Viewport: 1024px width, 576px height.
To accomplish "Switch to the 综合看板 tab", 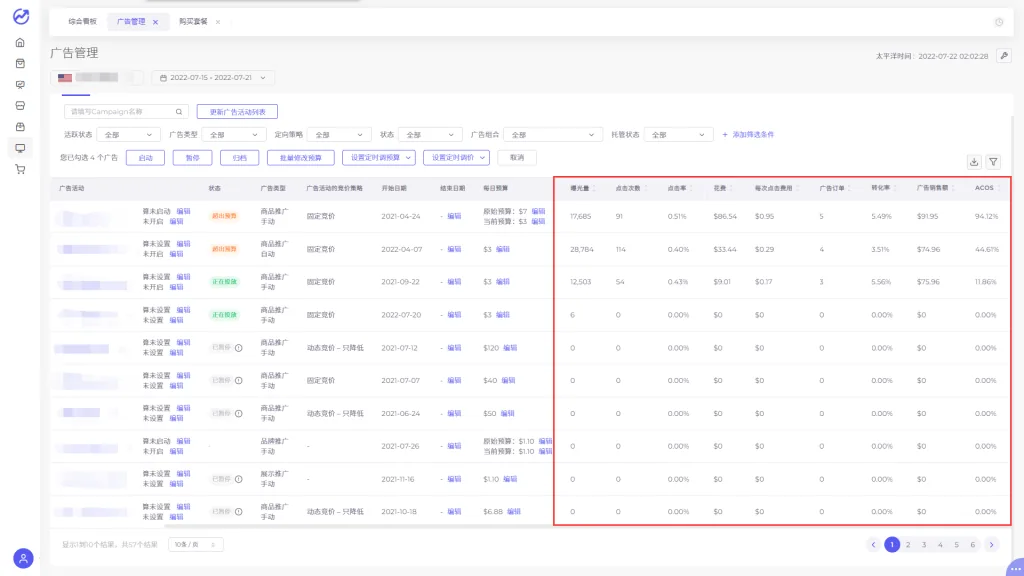I will [82, 22].
